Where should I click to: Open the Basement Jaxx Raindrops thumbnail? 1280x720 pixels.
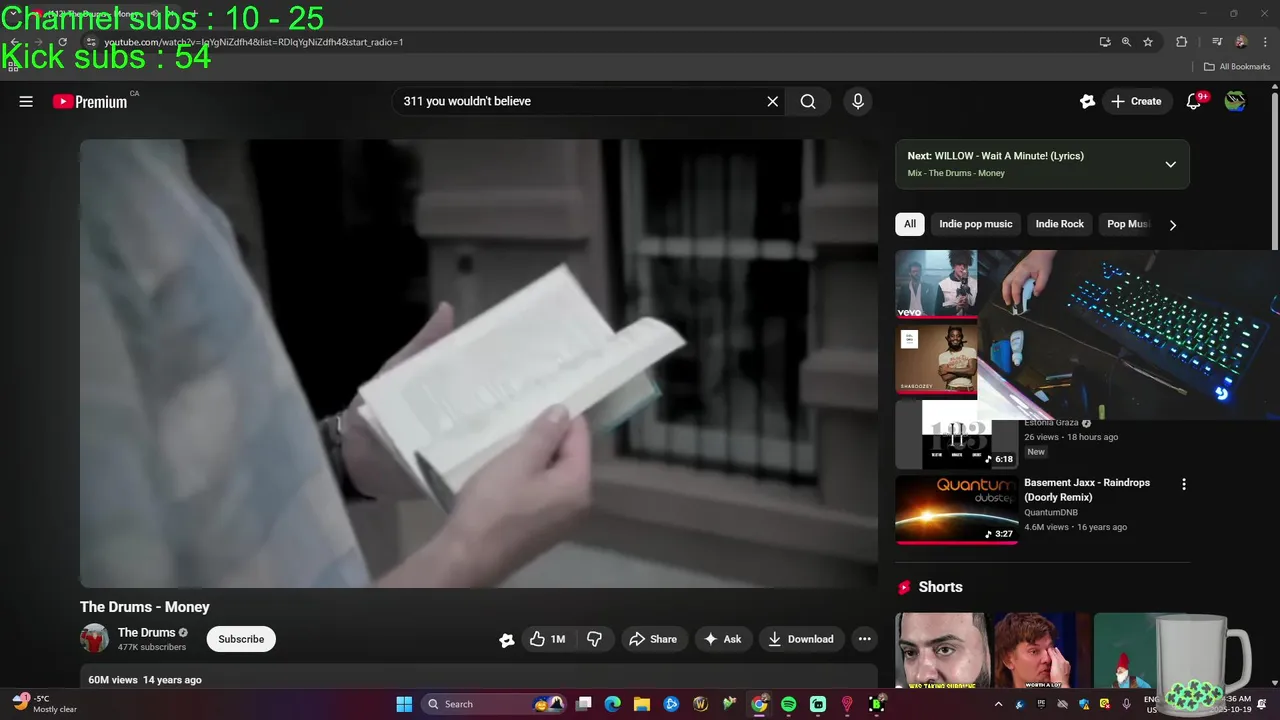956,509
